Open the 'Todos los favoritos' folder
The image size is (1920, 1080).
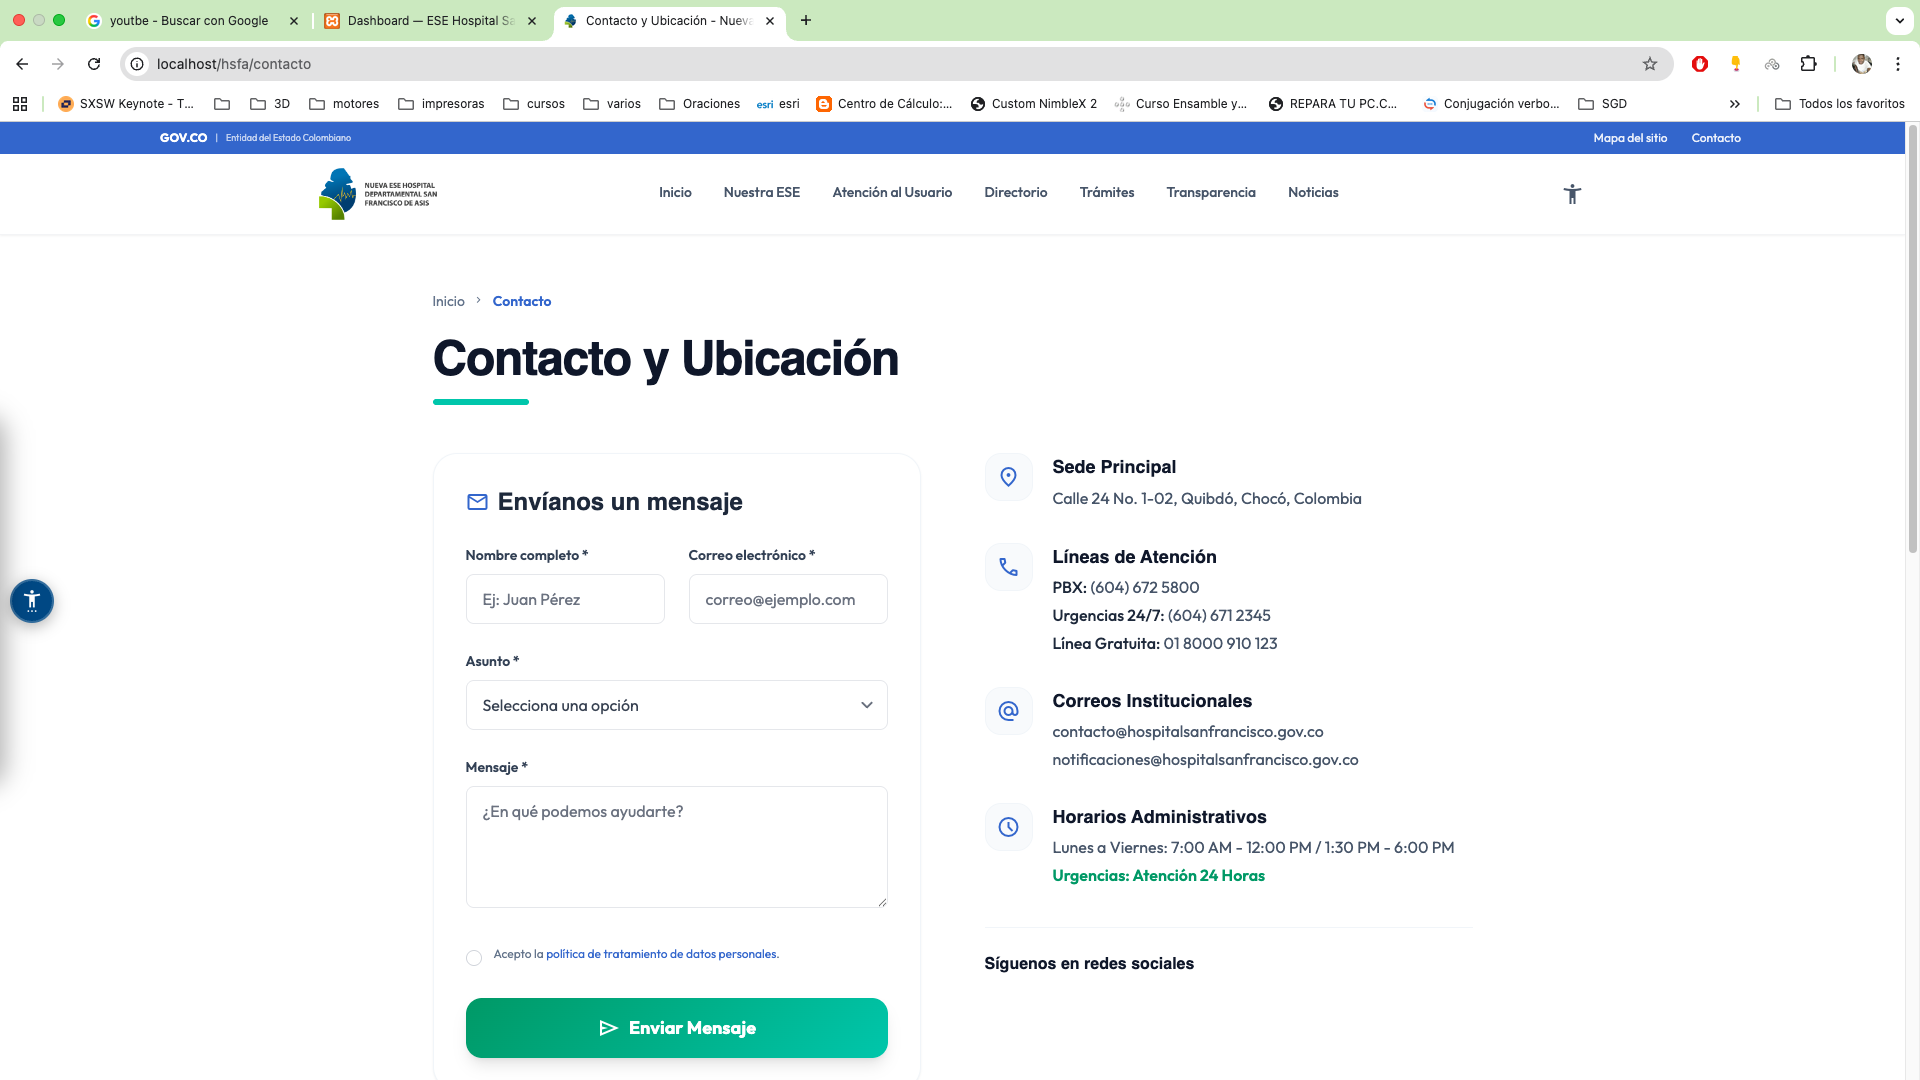pyautogui.click(x=1839, y=104)
